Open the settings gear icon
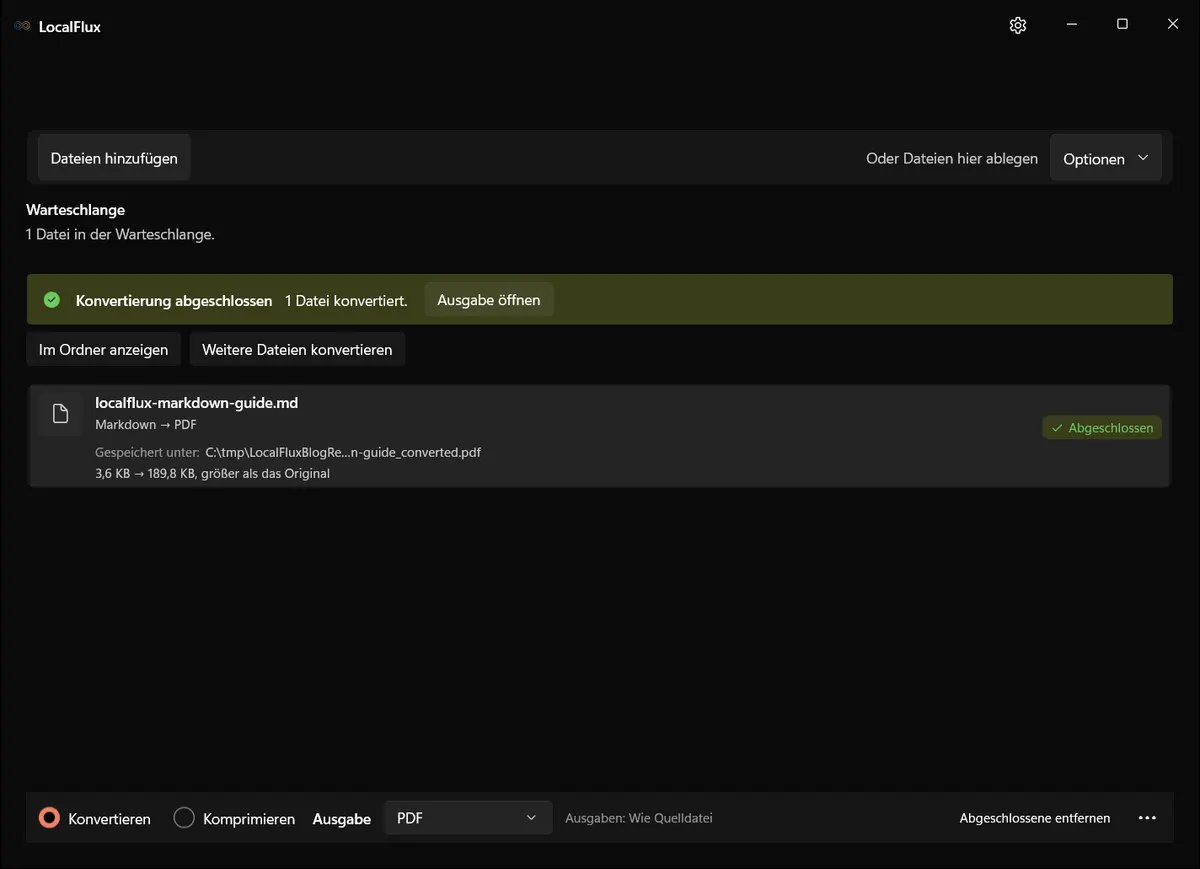 [1018, 25]
